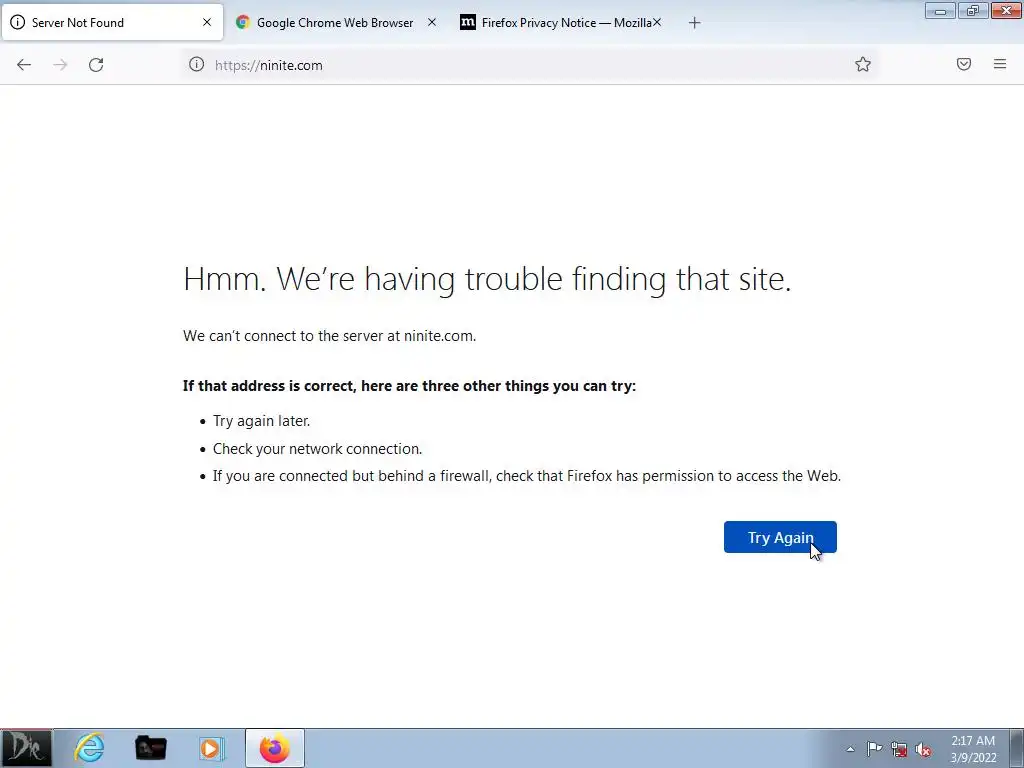1024x768 pixels.
Task: Click the Try Again button
Action: point(780,537)
